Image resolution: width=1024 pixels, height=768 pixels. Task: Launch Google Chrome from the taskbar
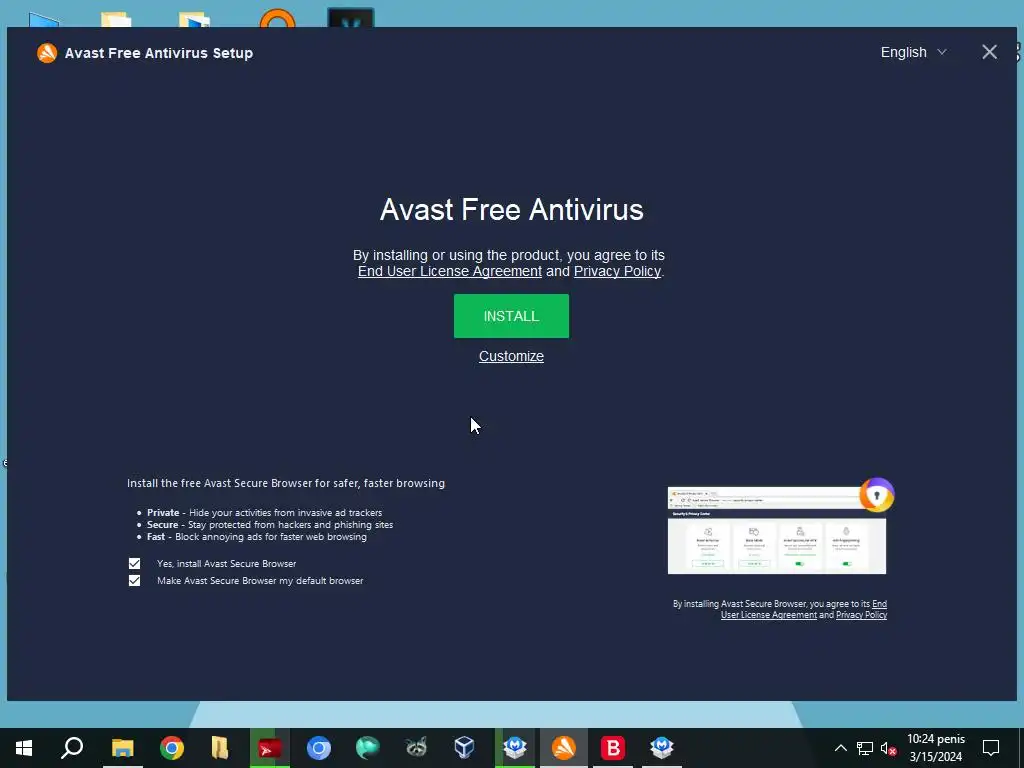(172, 748)
